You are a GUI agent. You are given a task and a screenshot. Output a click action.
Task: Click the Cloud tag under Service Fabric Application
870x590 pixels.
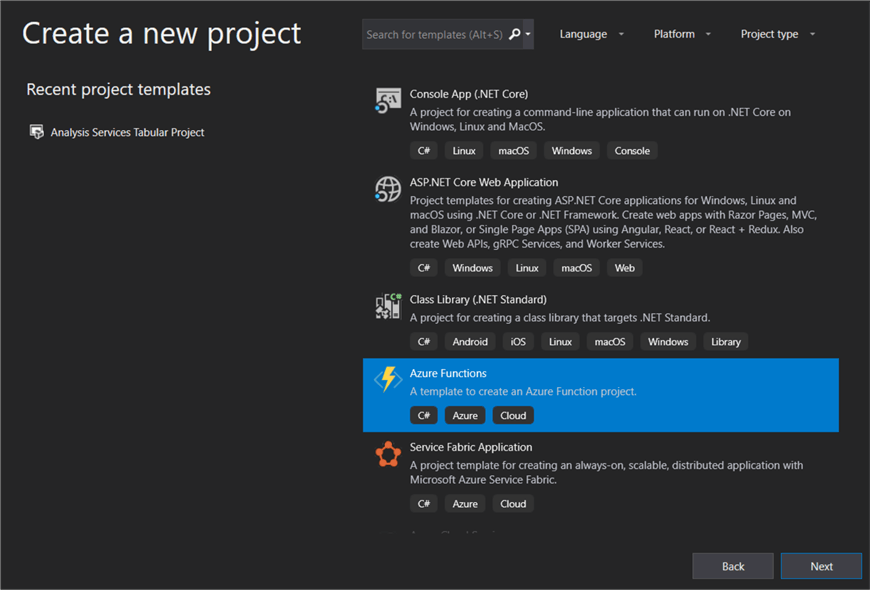[x=512, y=503]
